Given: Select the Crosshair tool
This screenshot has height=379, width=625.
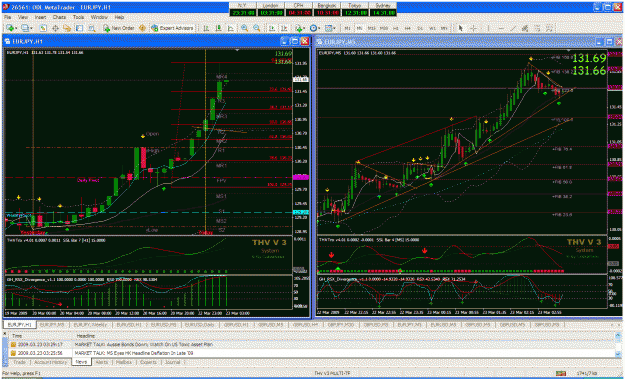Looking at the screenshot, I should [x=474, y=28].
